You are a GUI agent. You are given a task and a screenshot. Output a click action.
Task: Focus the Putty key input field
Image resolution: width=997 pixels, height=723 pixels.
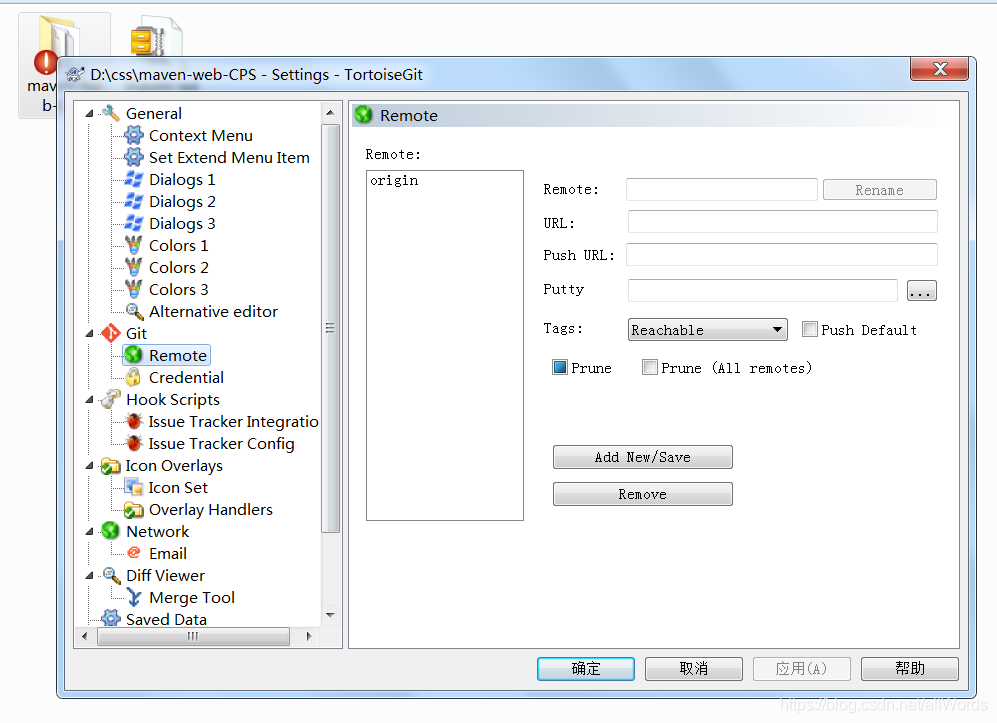tap(762, 290)
